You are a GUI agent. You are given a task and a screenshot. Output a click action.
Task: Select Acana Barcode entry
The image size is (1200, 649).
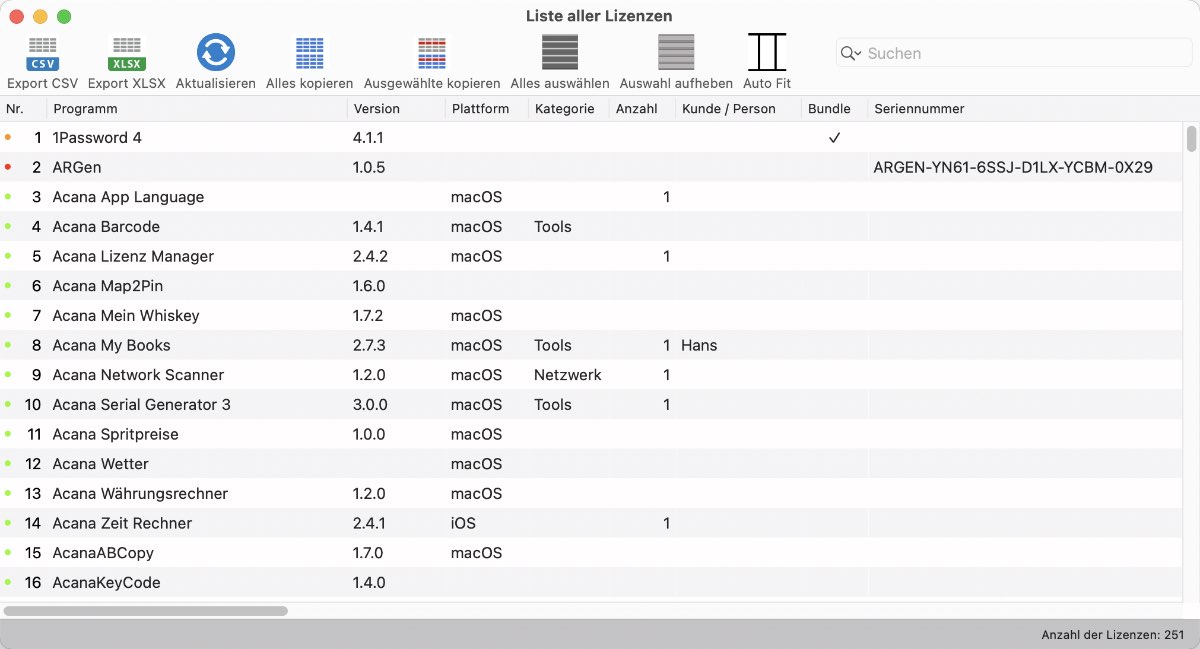592,227
